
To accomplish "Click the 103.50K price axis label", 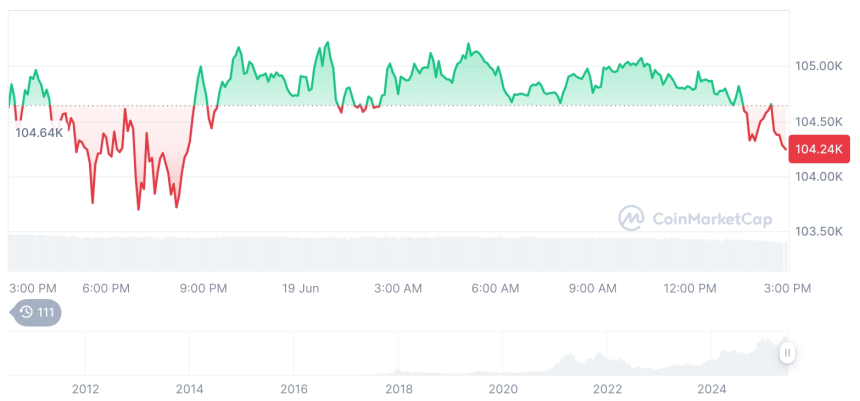I will coord(819,231).
